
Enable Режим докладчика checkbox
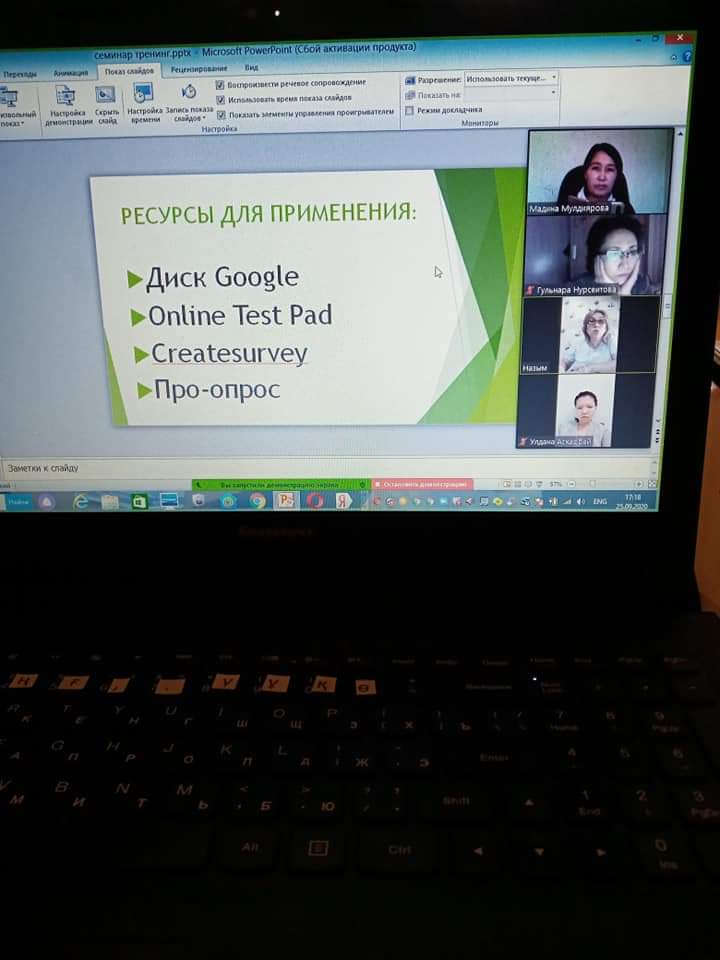click(x=410, y=110)
